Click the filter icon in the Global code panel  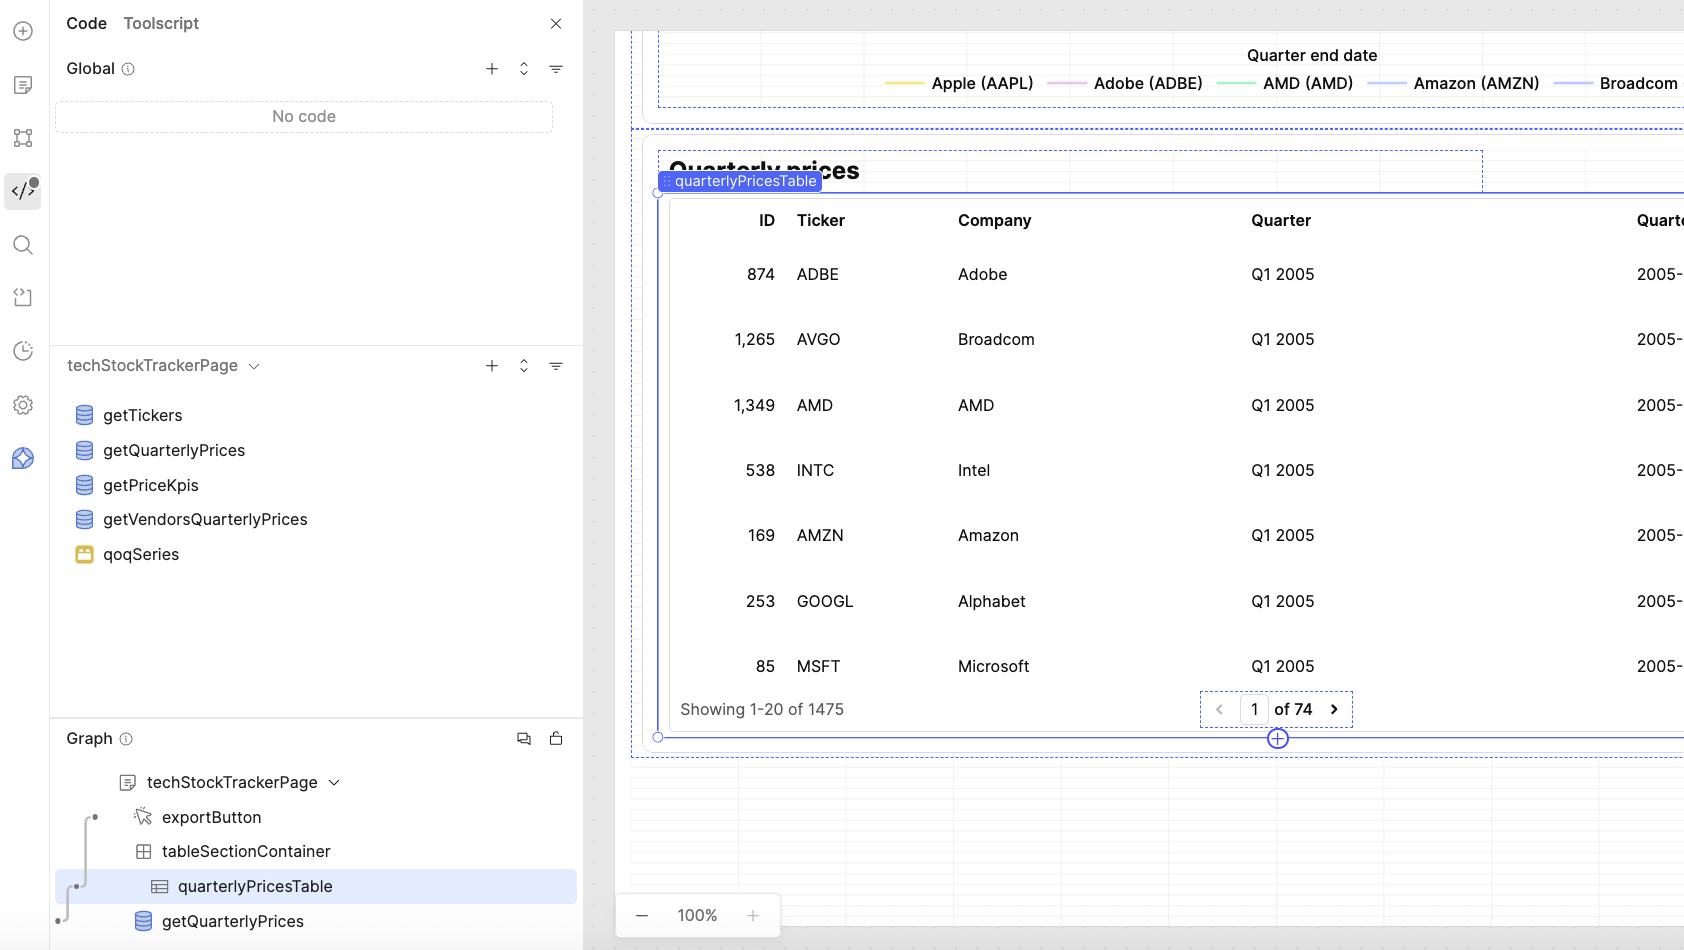click(x=556, y=68)
